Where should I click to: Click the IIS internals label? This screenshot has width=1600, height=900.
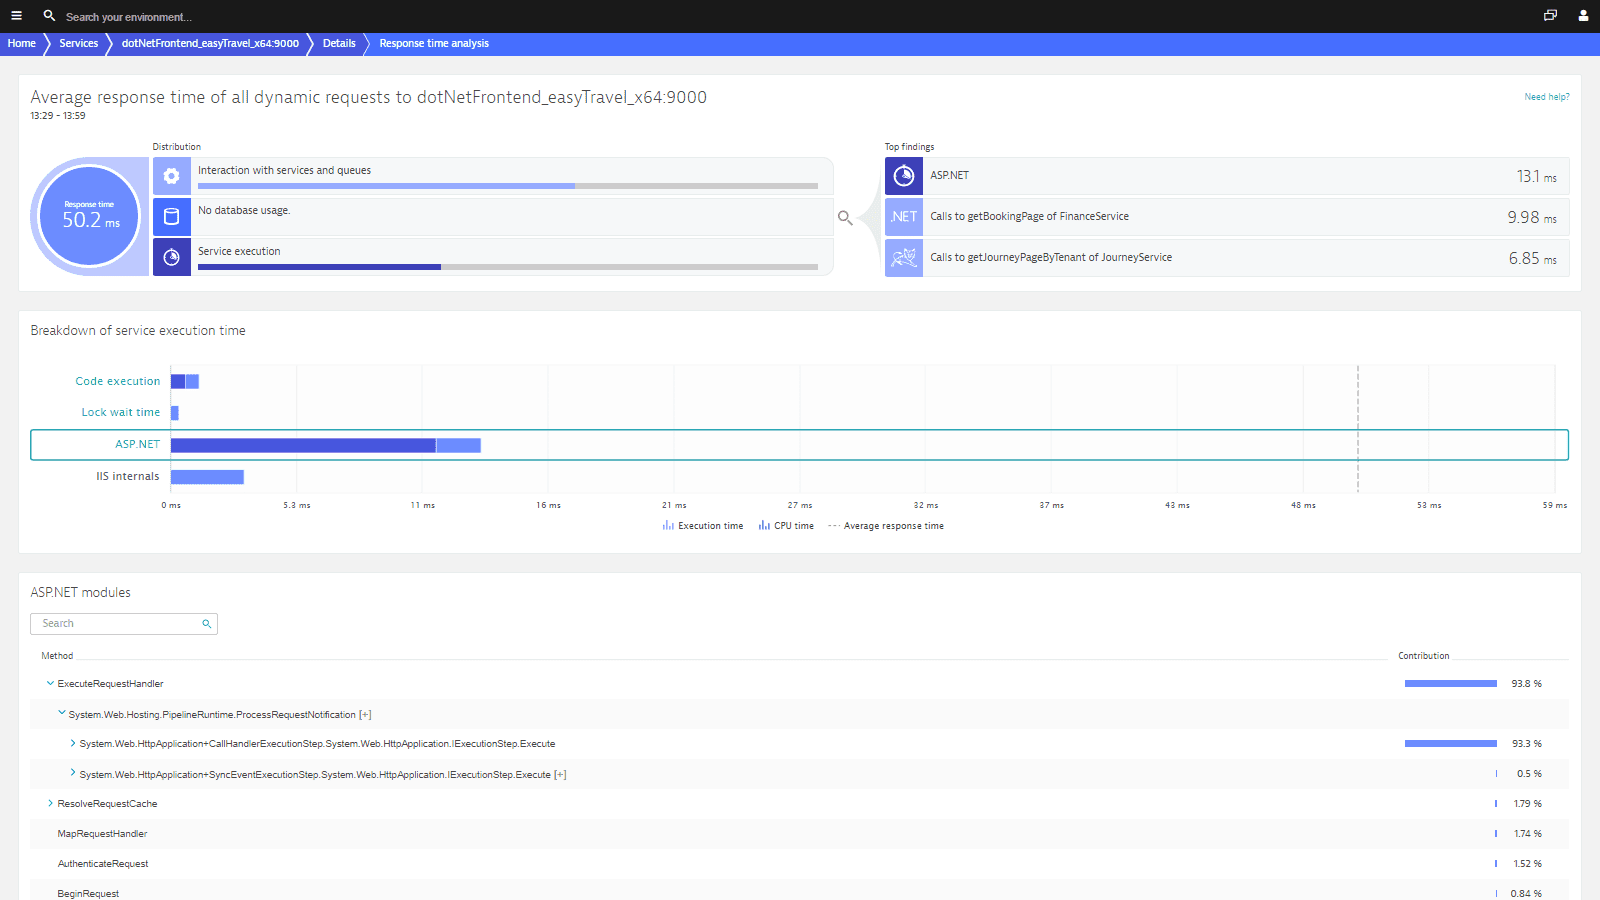[x=128, y=476]
